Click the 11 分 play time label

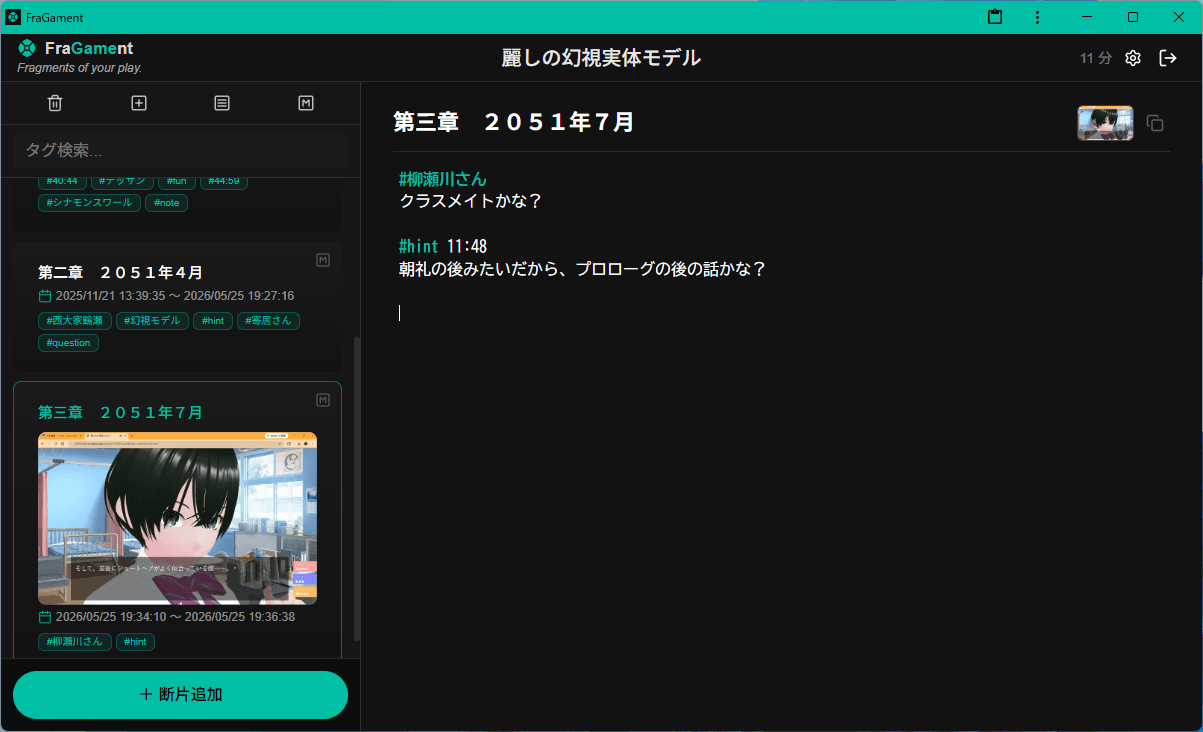pos(1095,58)
